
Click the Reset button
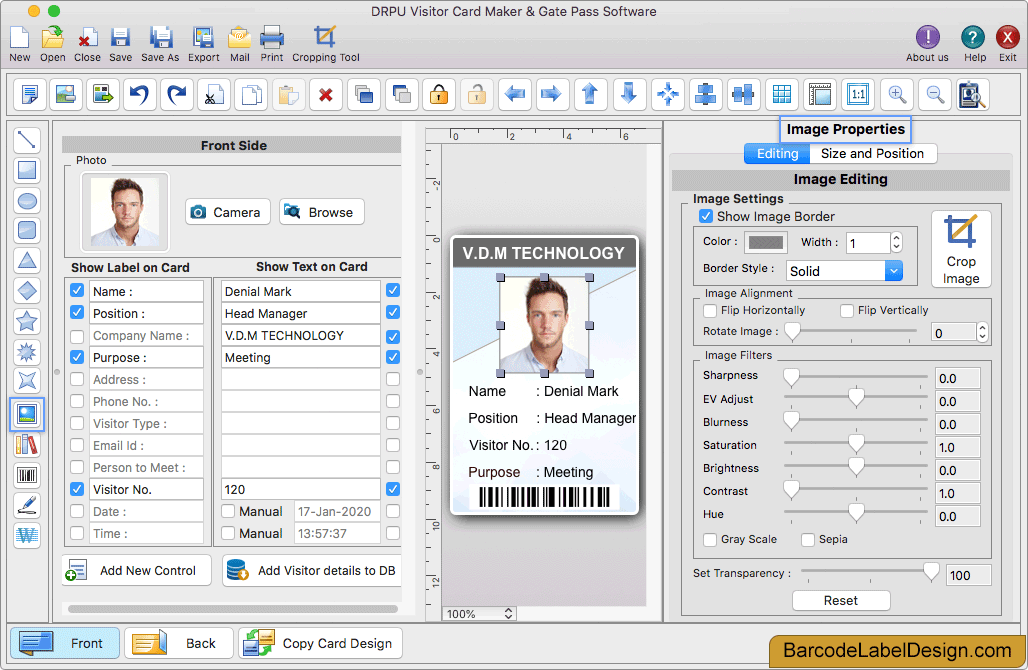(841, 601)
